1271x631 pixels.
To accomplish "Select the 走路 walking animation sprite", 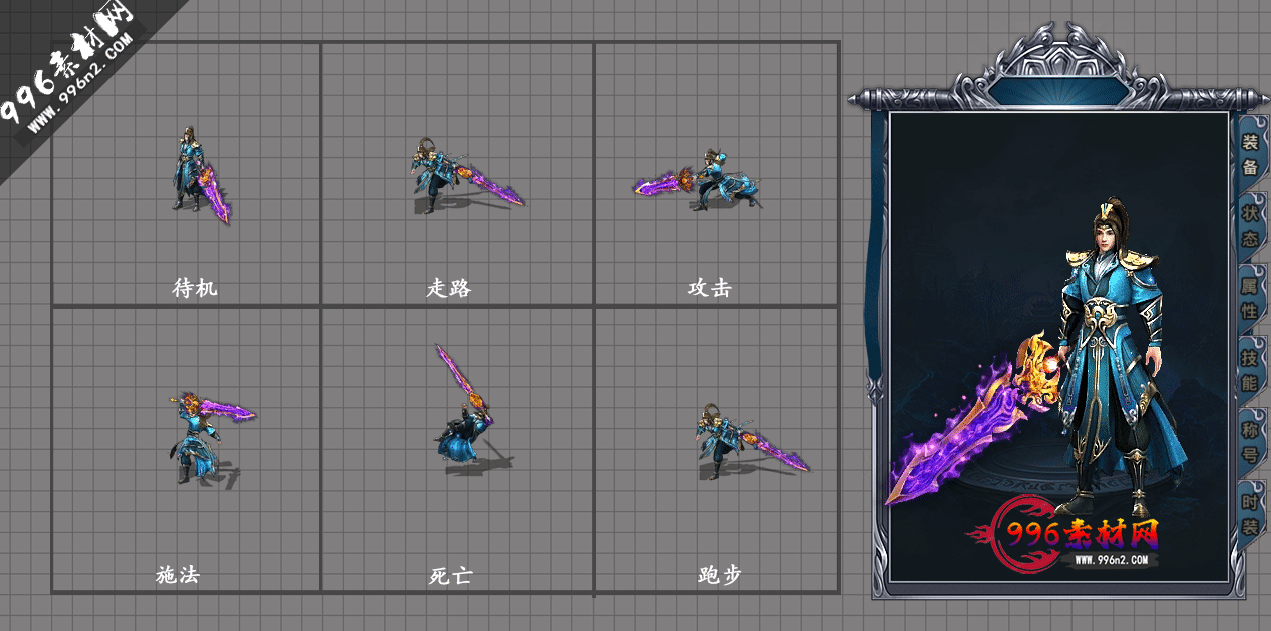I will [466, 177].
